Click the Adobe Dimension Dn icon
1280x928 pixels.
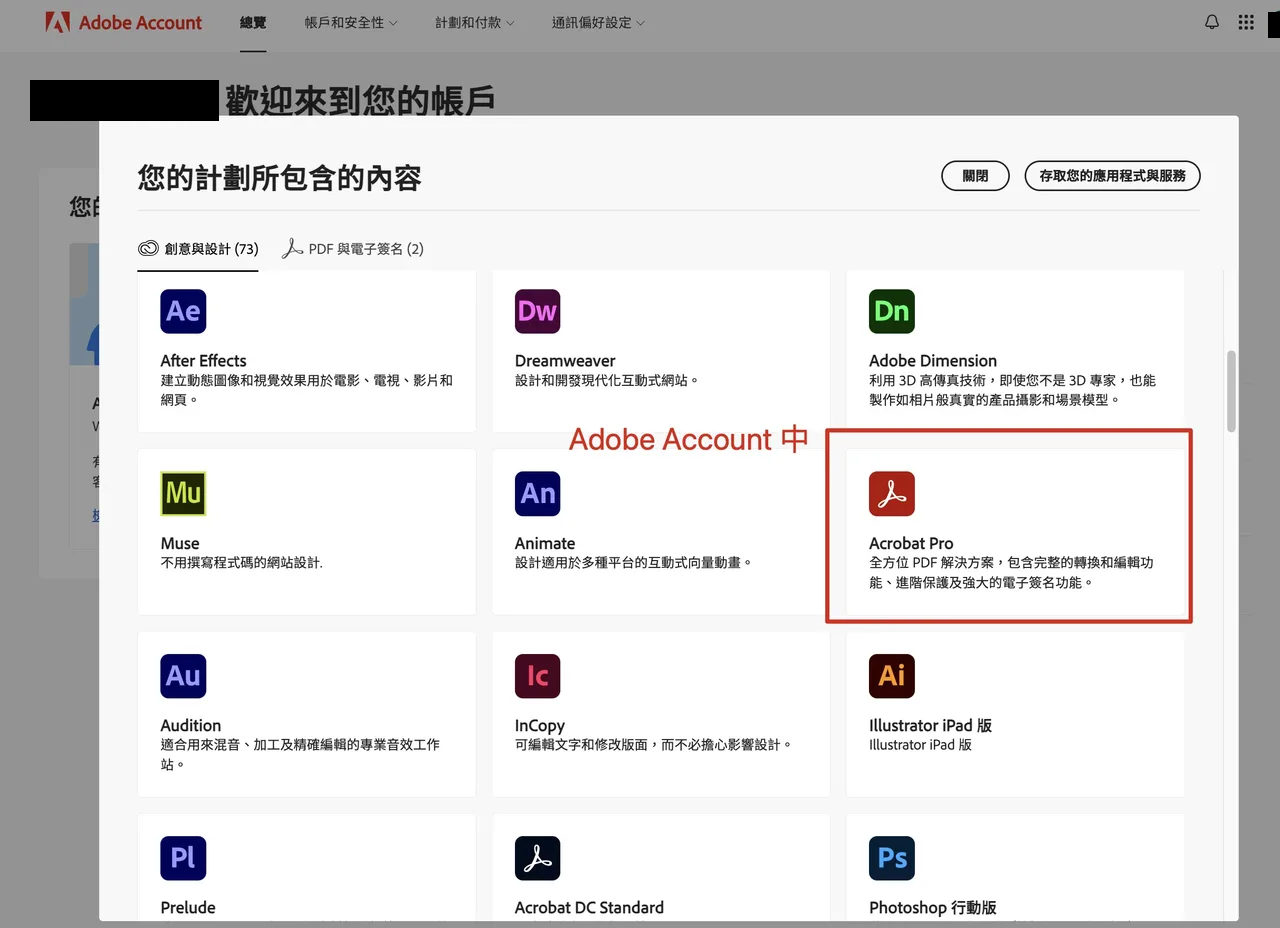[x=891, y=311]
